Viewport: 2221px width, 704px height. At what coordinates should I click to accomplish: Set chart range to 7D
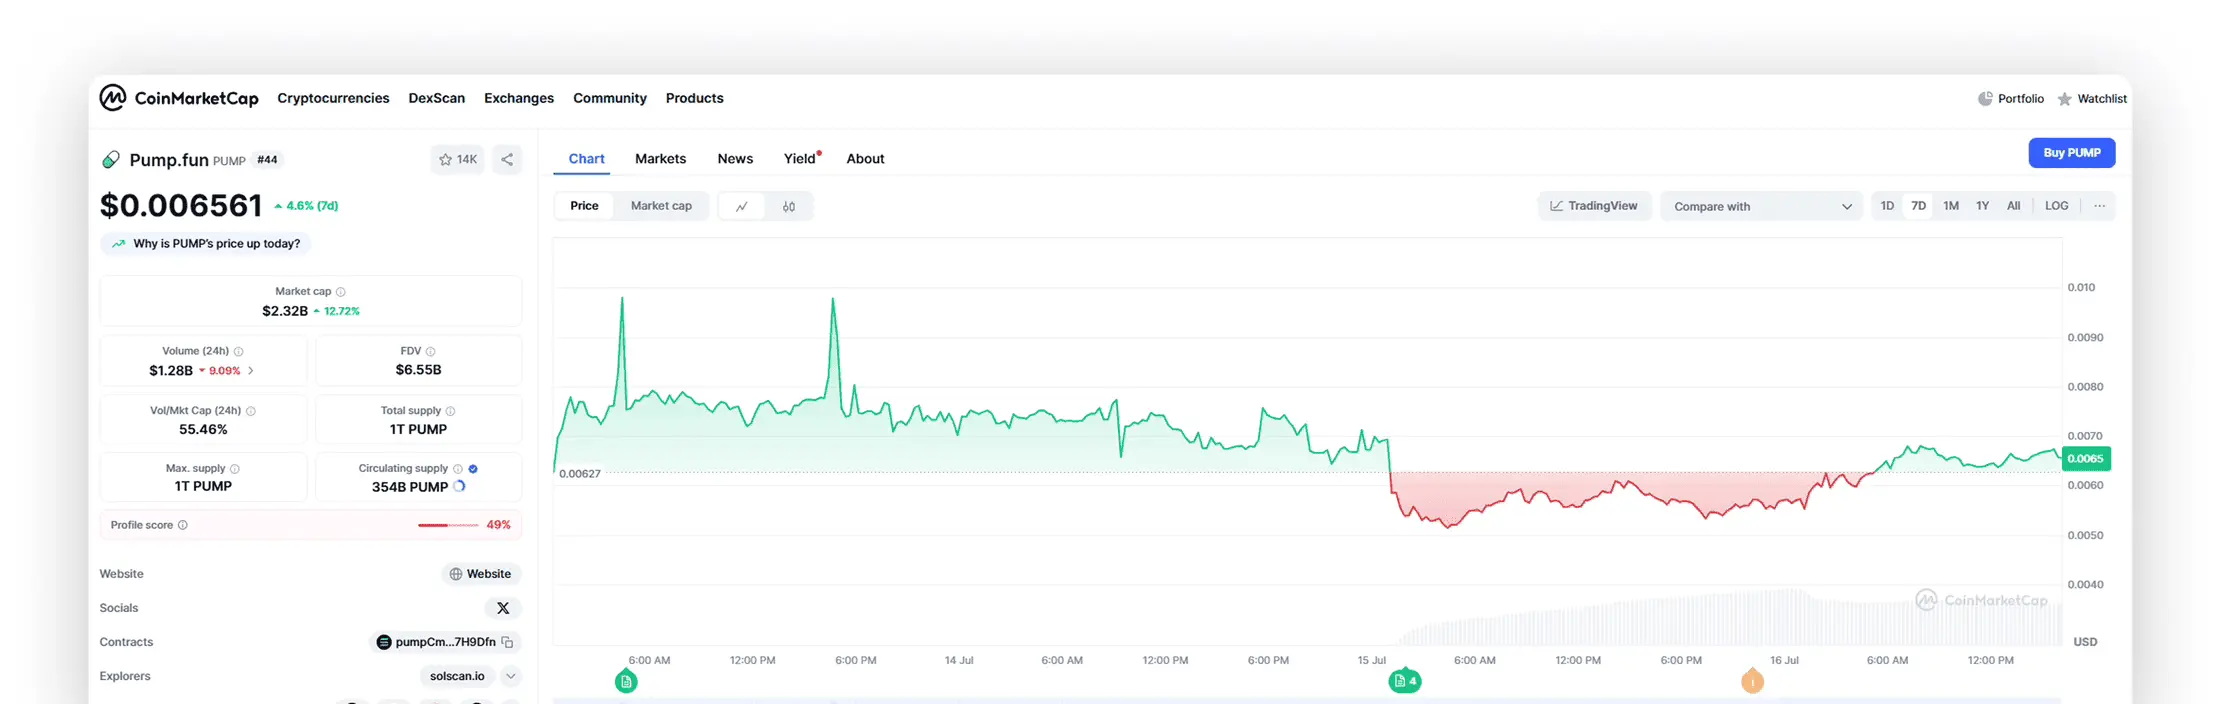click(x=1919, y=206)
